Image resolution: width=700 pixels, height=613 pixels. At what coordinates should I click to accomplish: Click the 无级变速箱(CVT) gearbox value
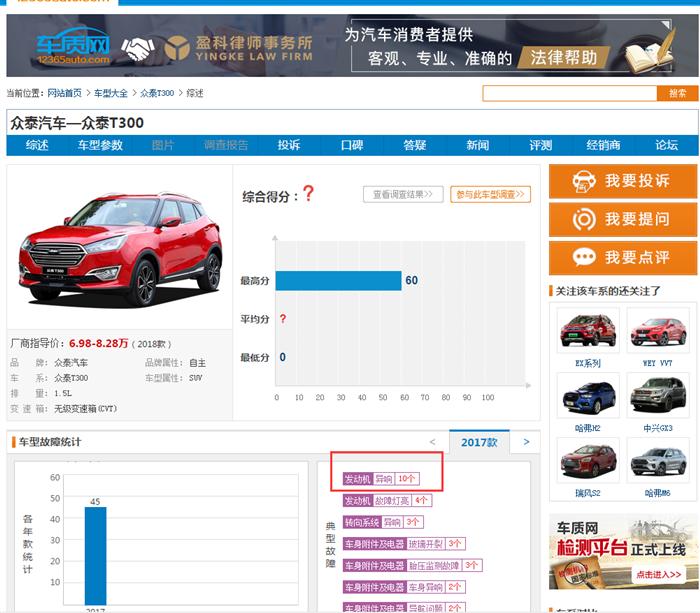click(x=85, y=409)
